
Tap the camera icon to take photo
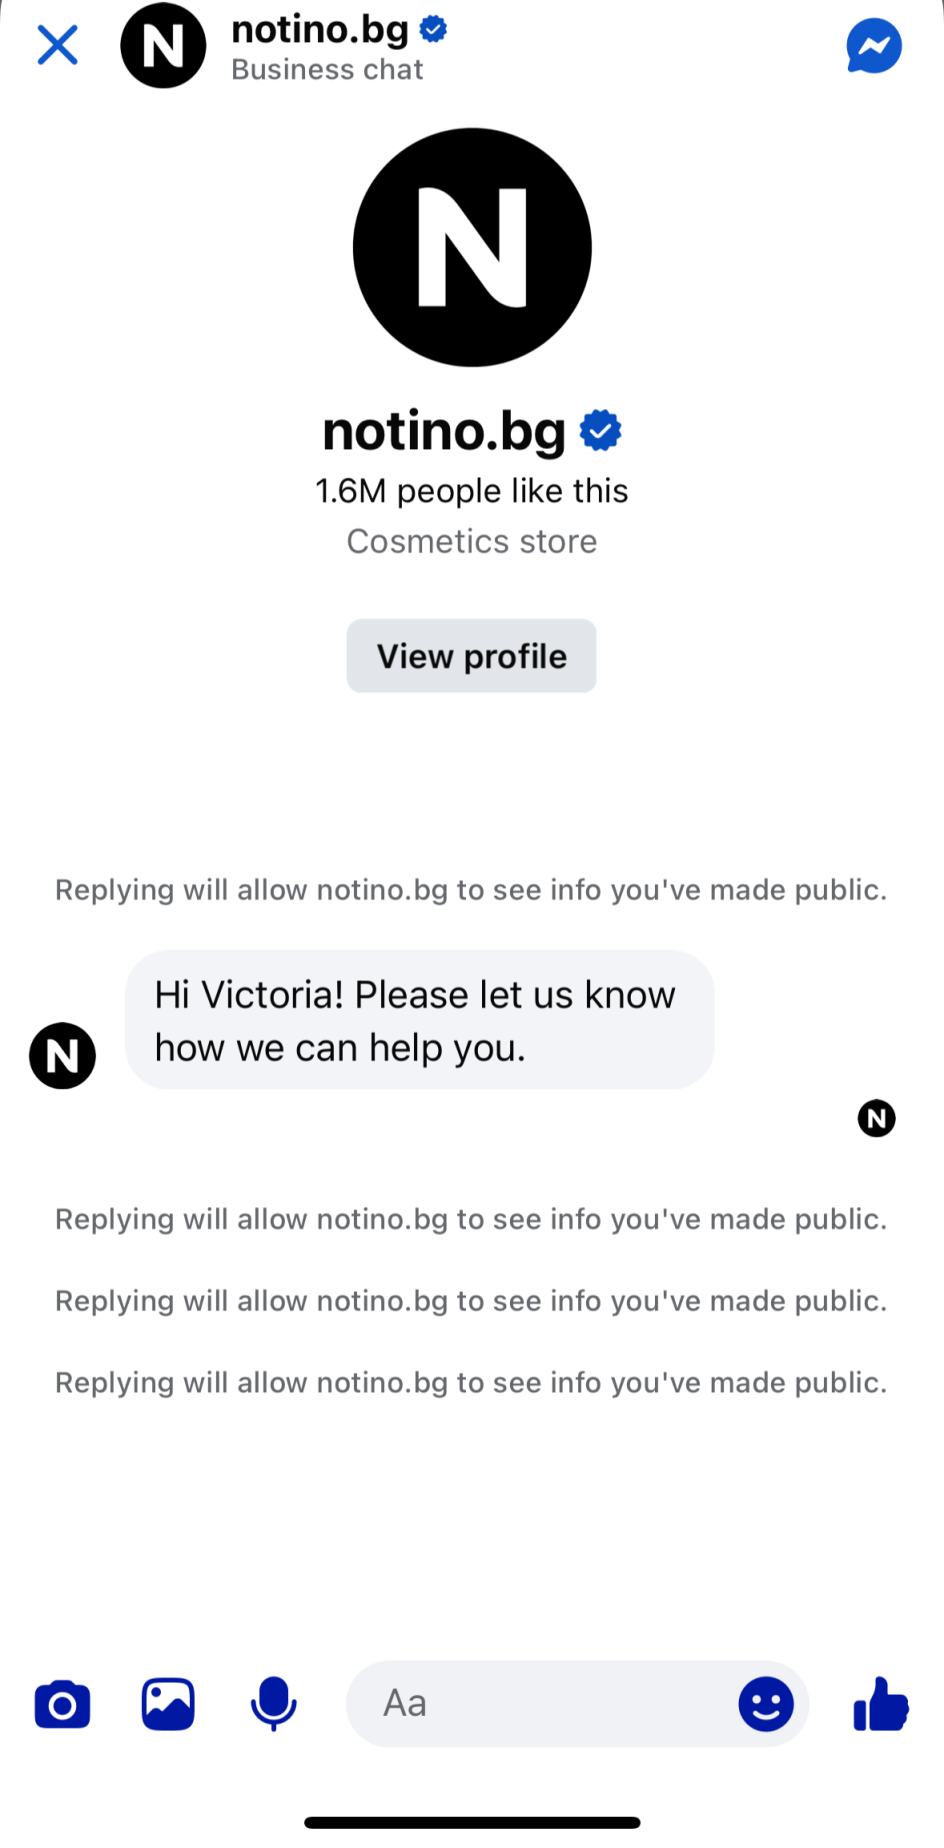(x=63, y=1704)
